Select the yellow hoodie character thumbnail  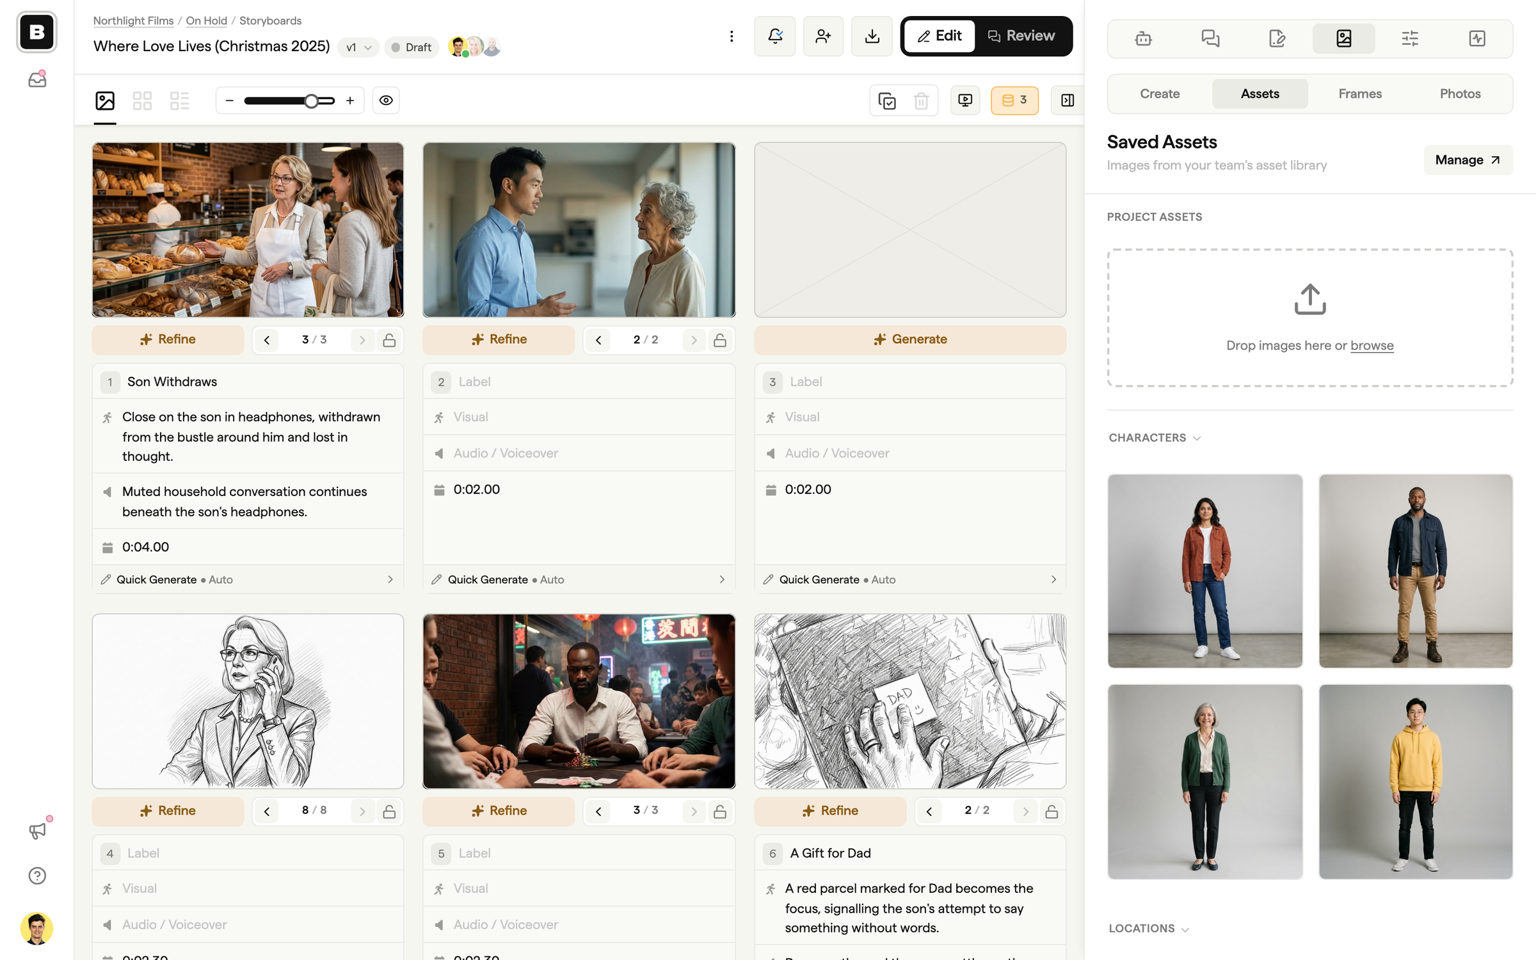point(1415,782)
